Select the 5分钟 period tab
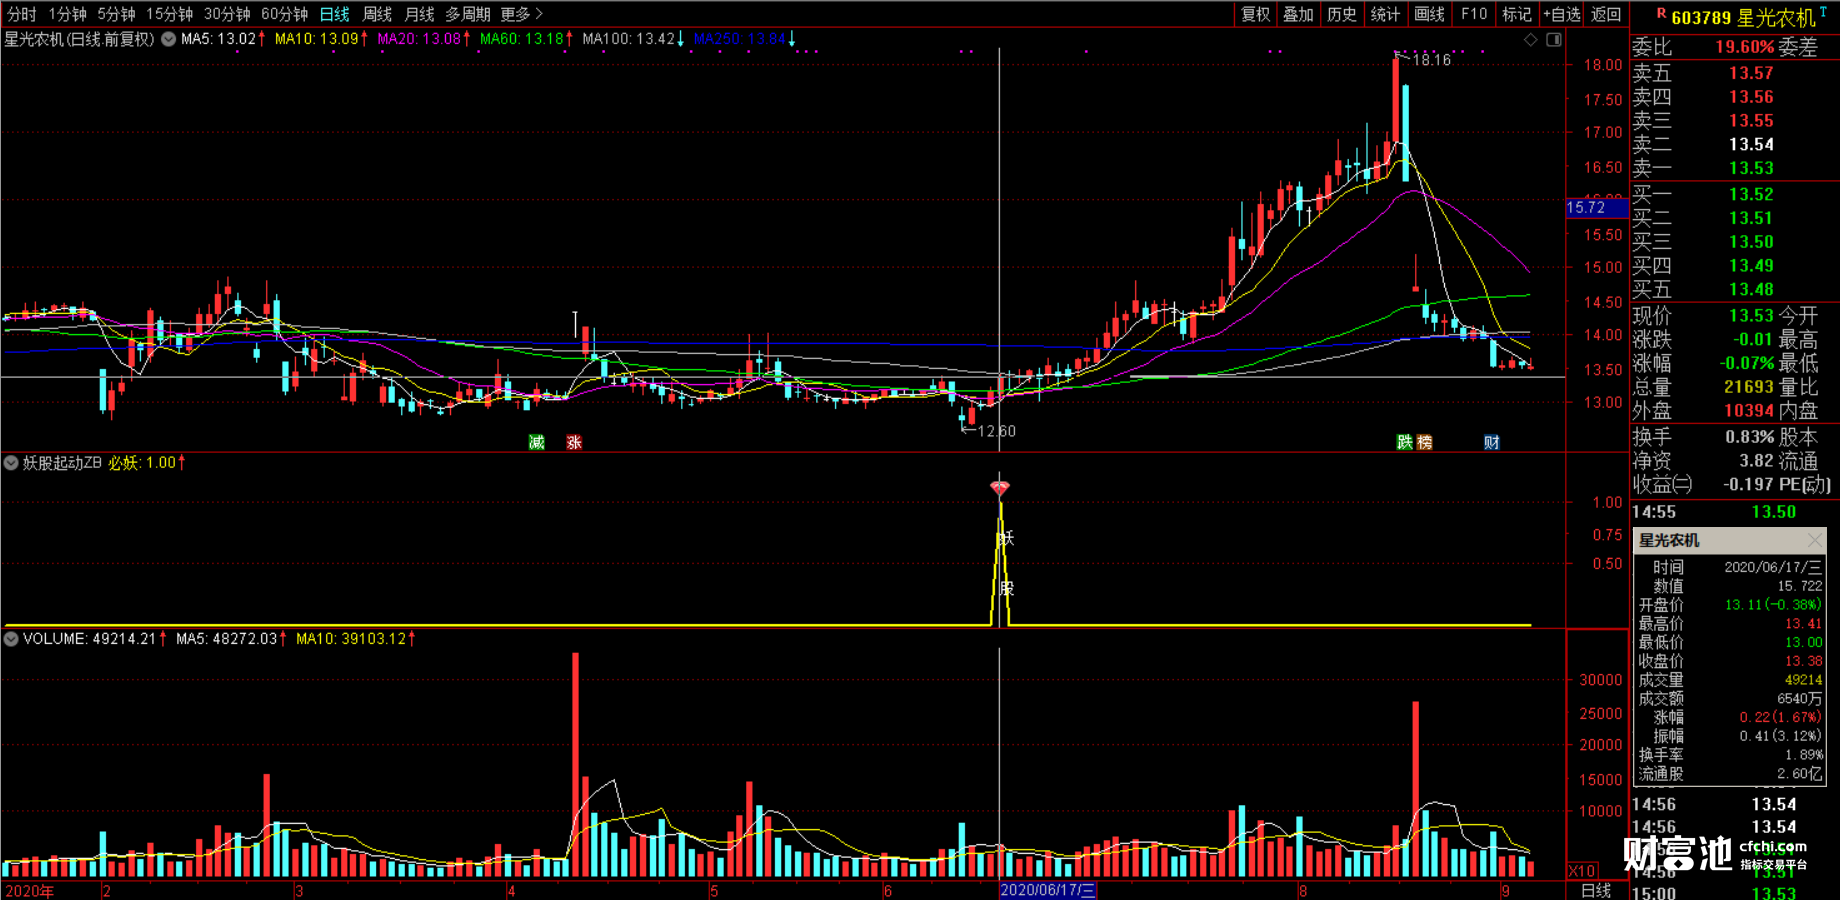 116,14
